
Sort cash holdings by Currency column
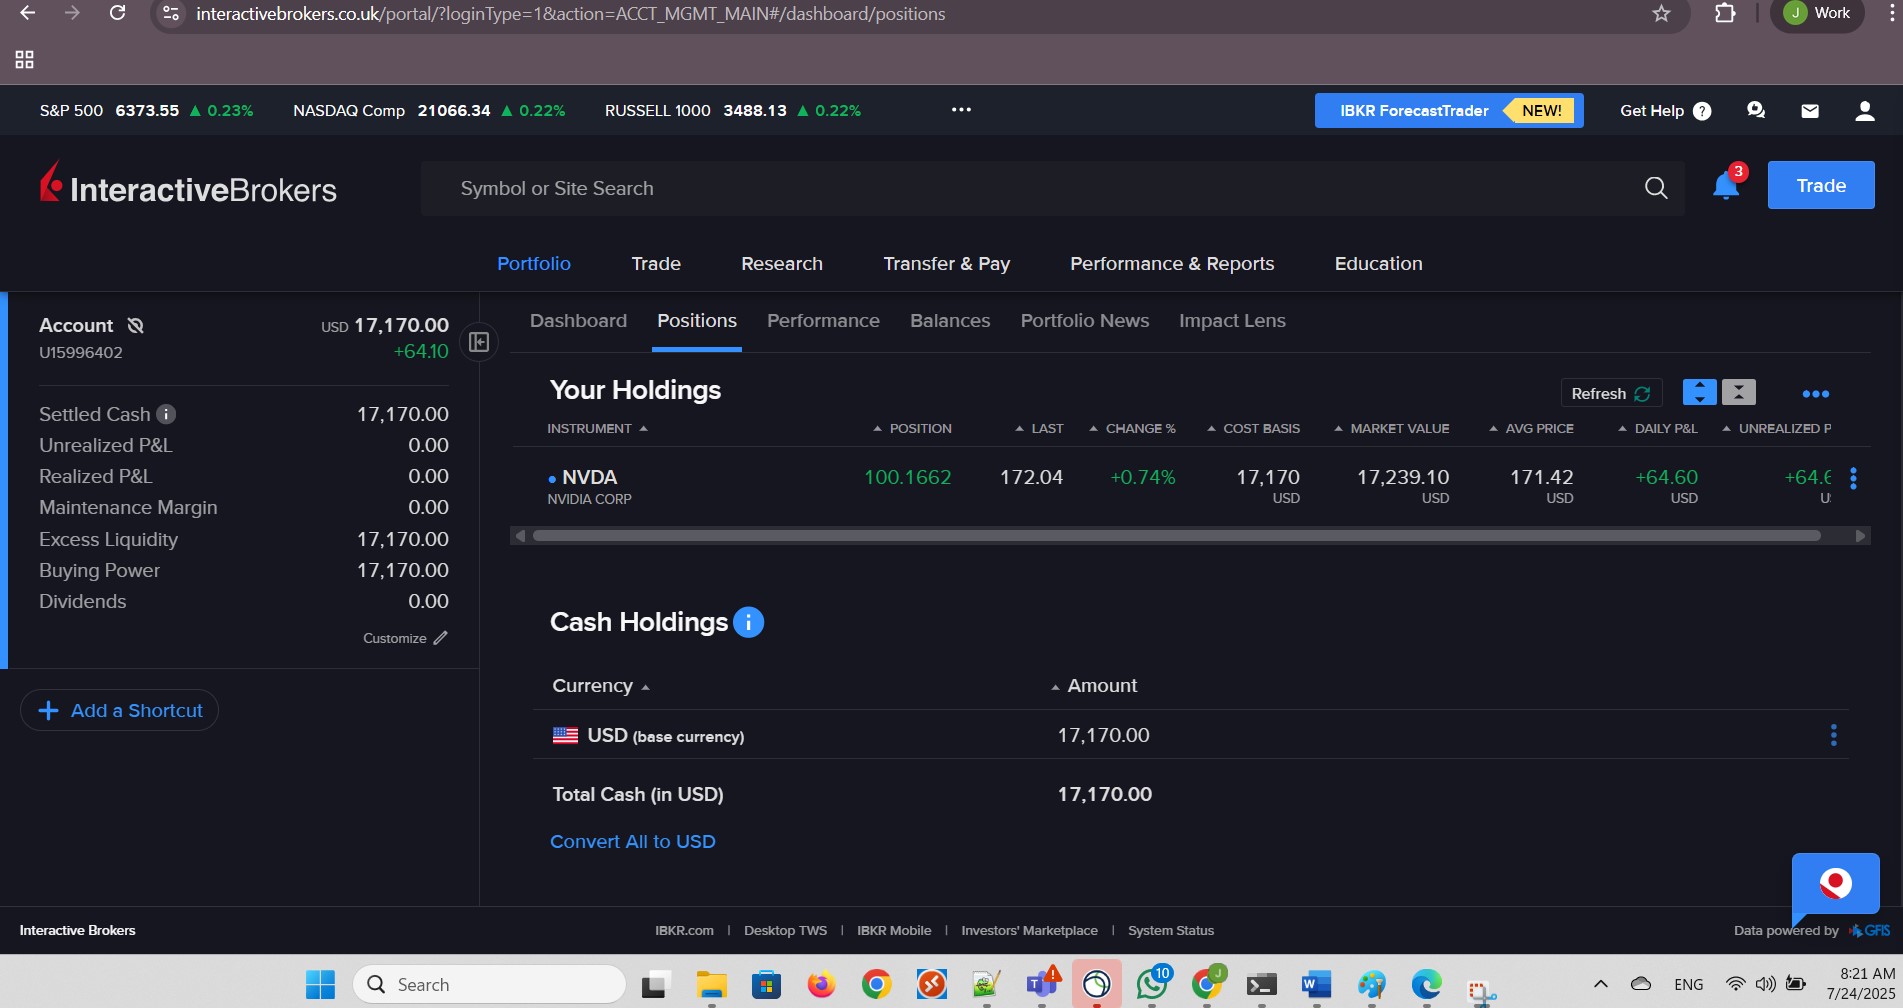pos(601,686)
